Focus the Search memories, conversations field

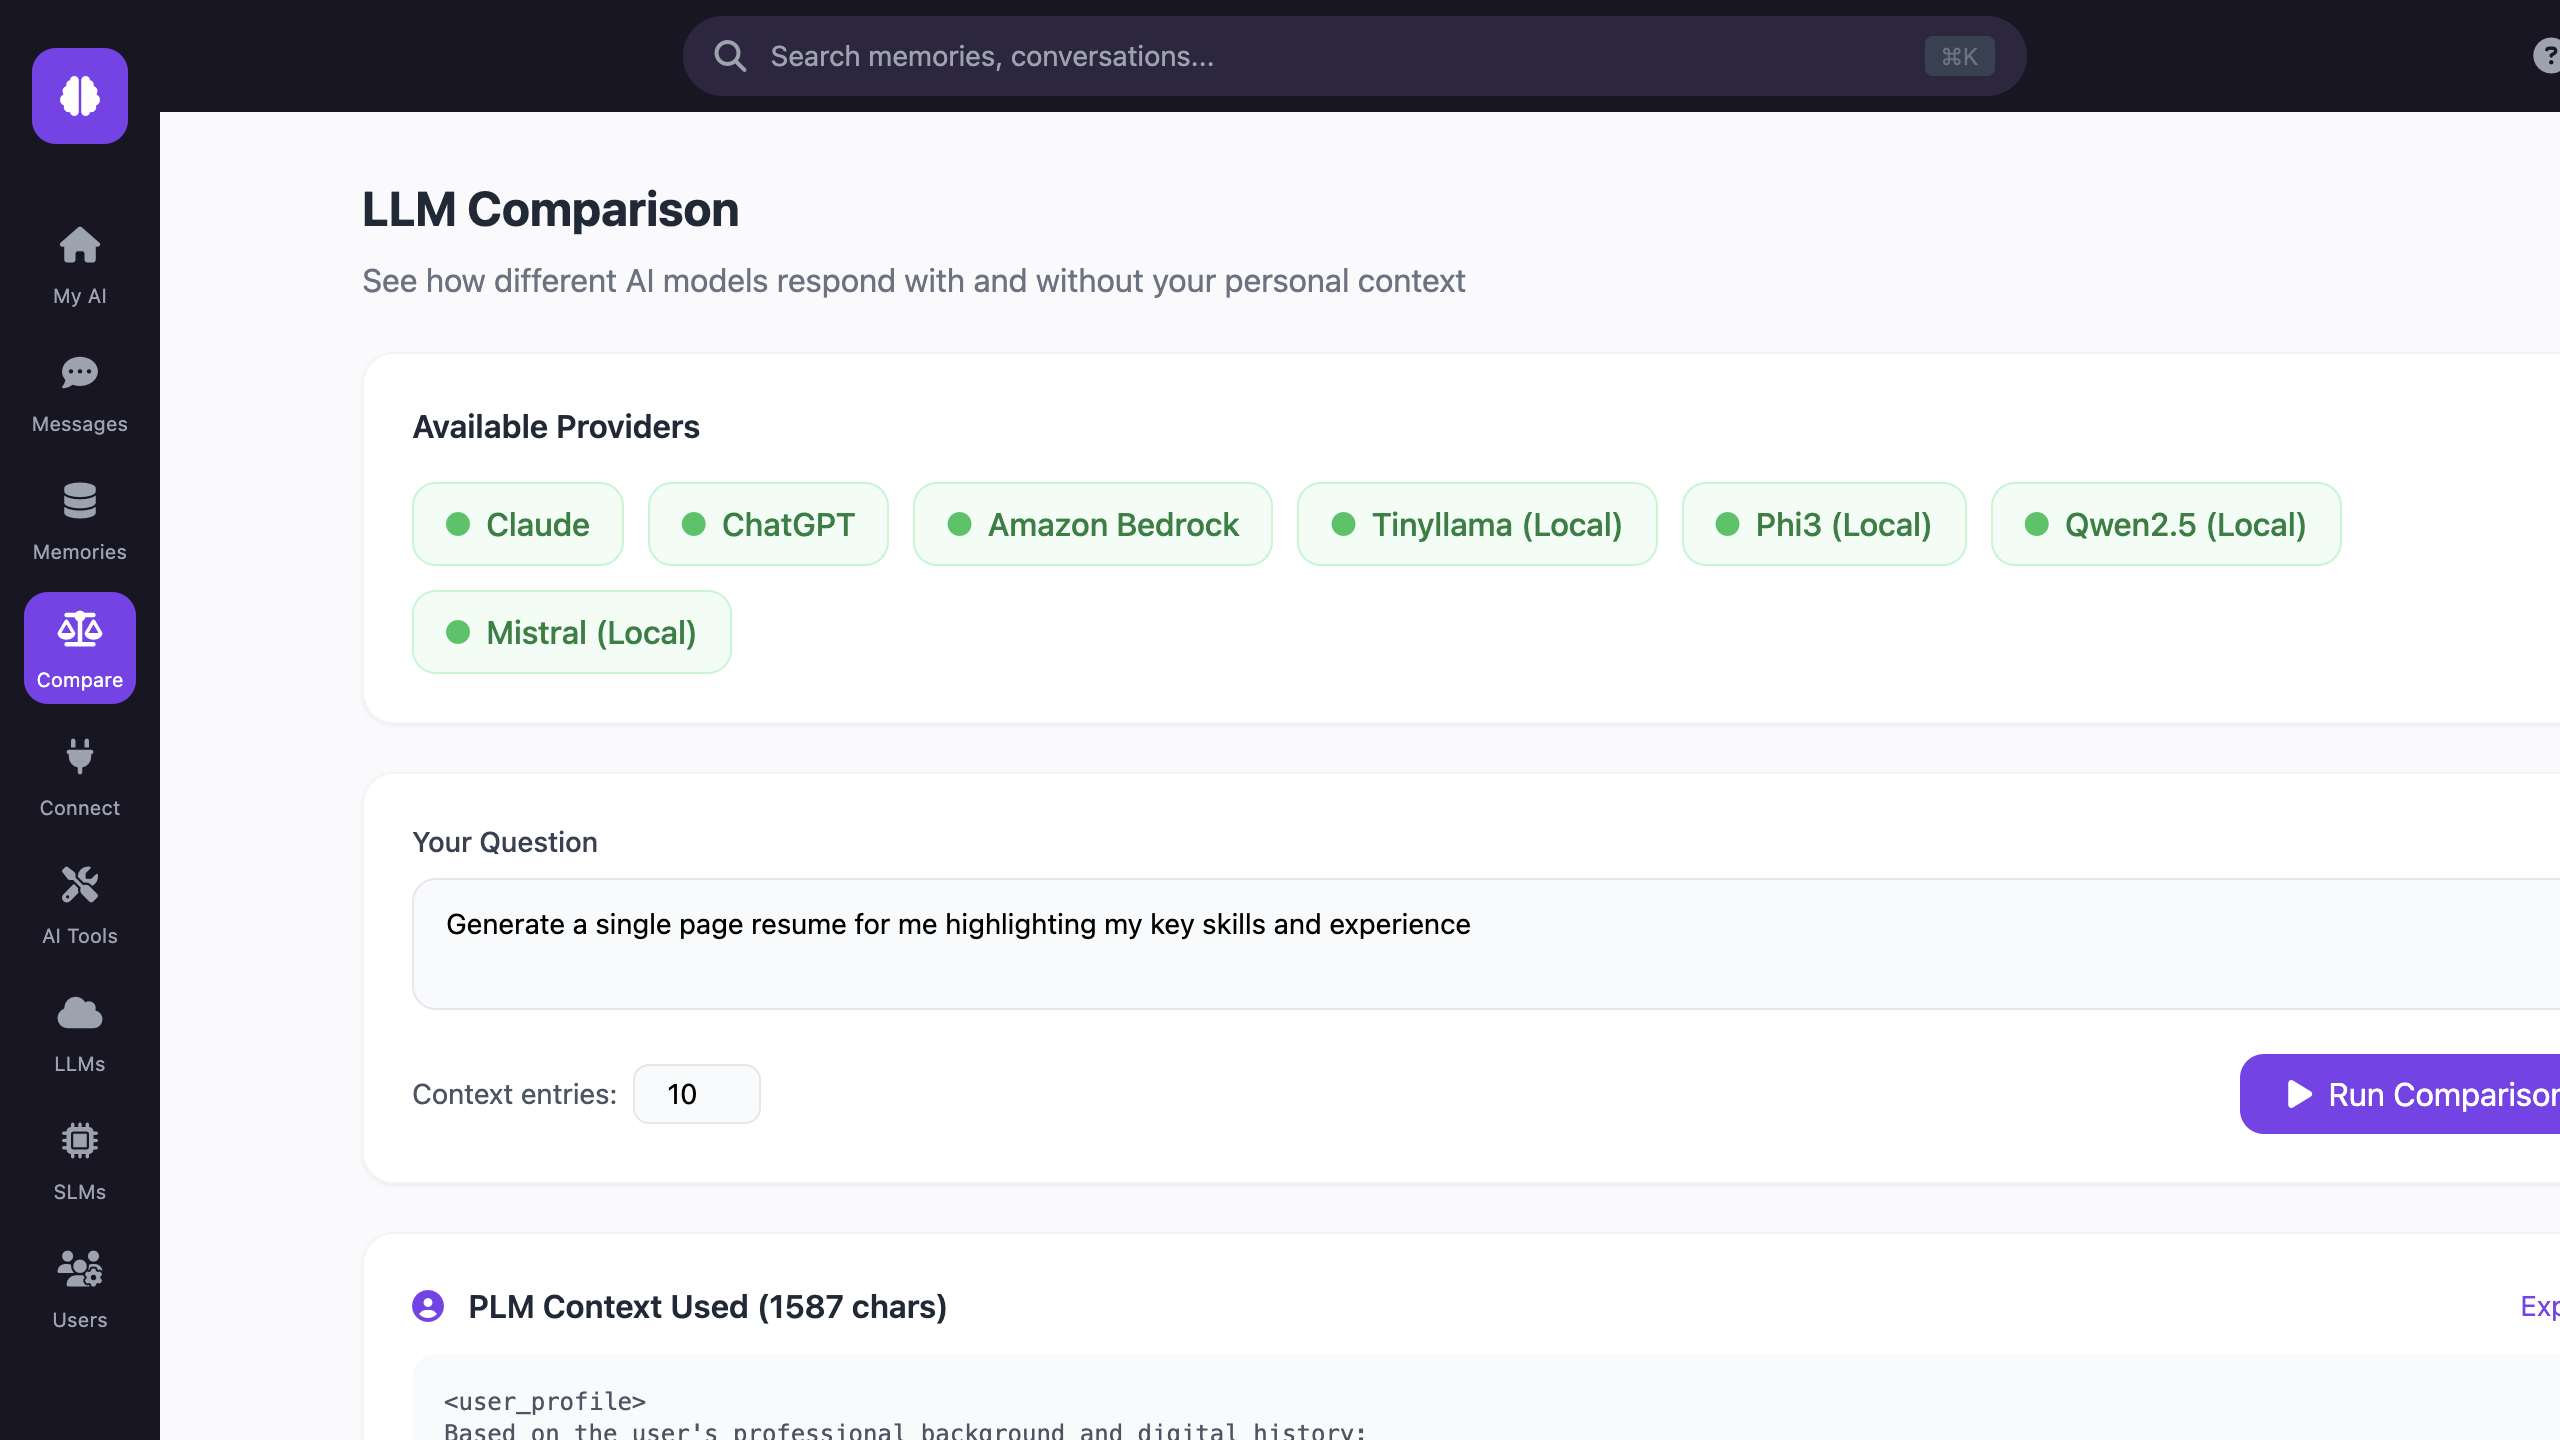(1340, 56)
